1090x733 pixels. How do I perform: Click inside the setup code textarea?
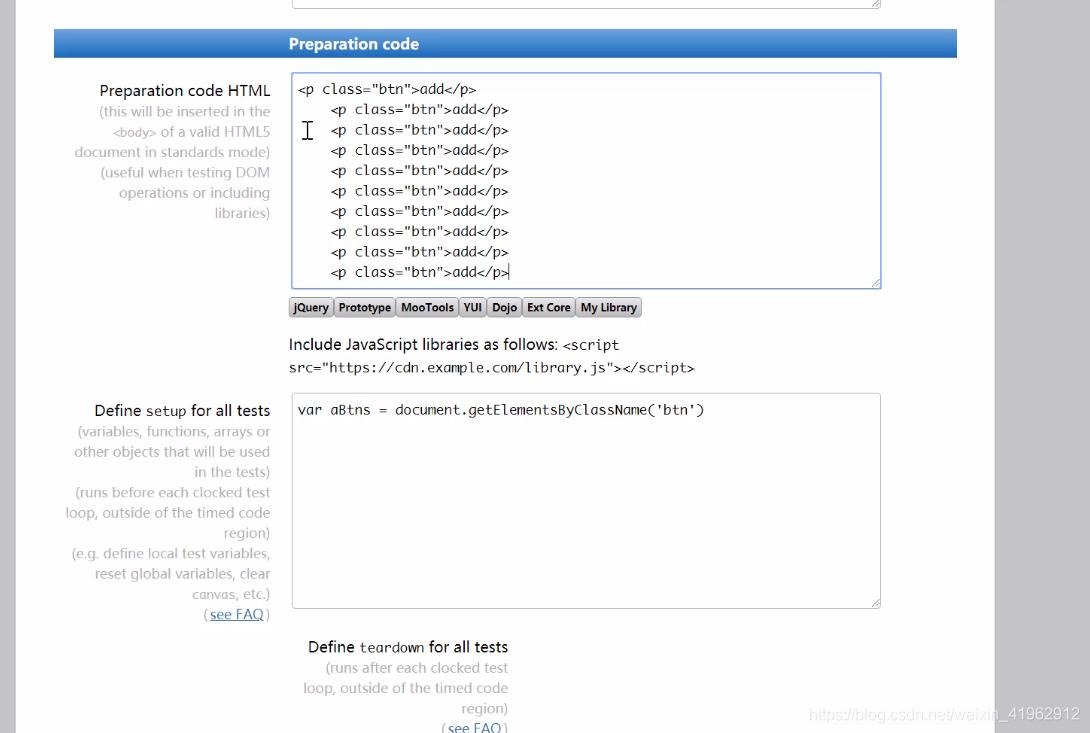pos(586,501)
